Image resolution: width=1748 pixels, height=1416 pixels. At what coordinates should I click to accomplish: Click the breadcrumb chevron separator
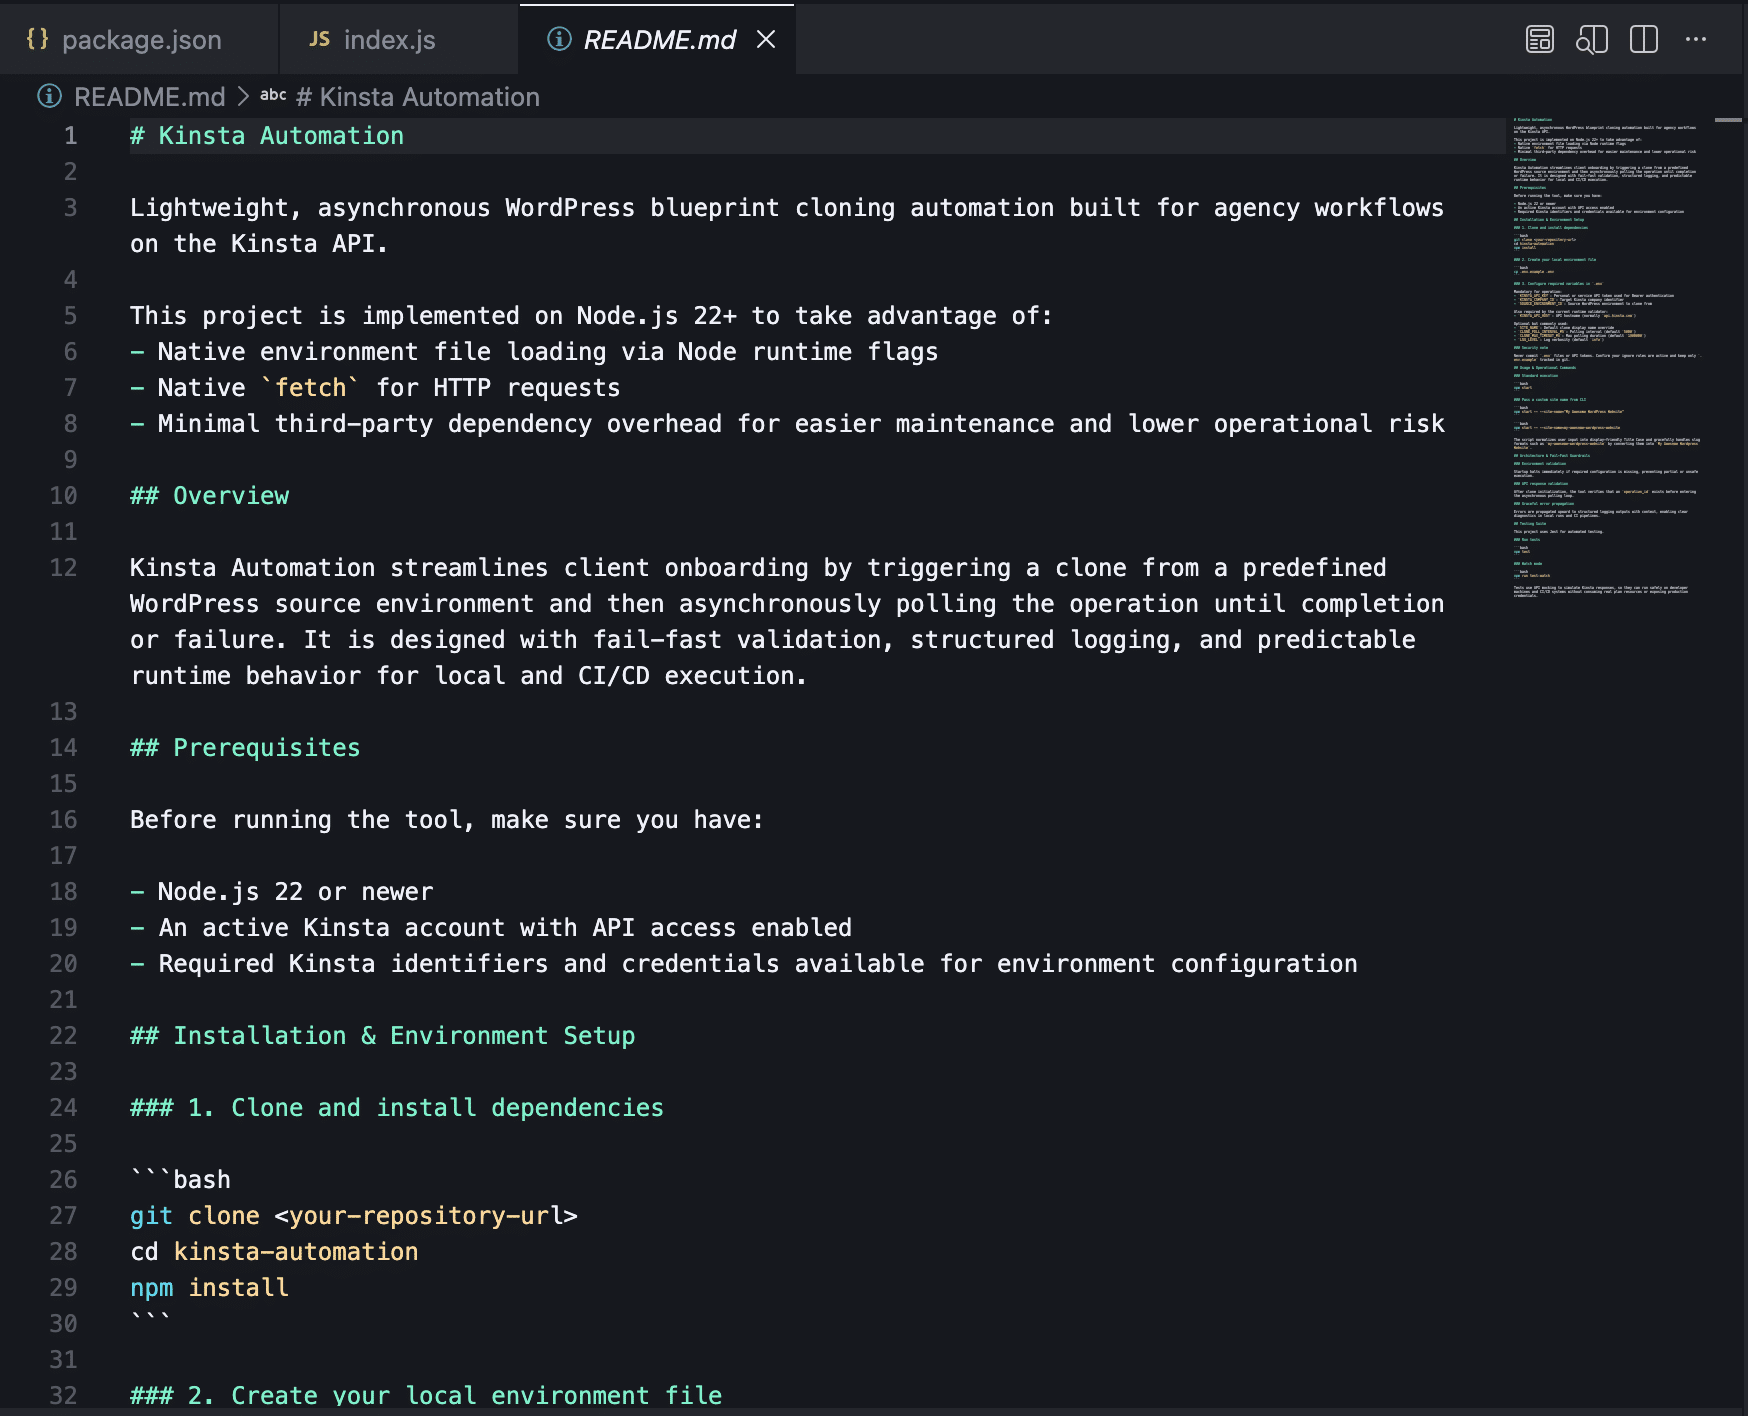click(x=243, y=97)
